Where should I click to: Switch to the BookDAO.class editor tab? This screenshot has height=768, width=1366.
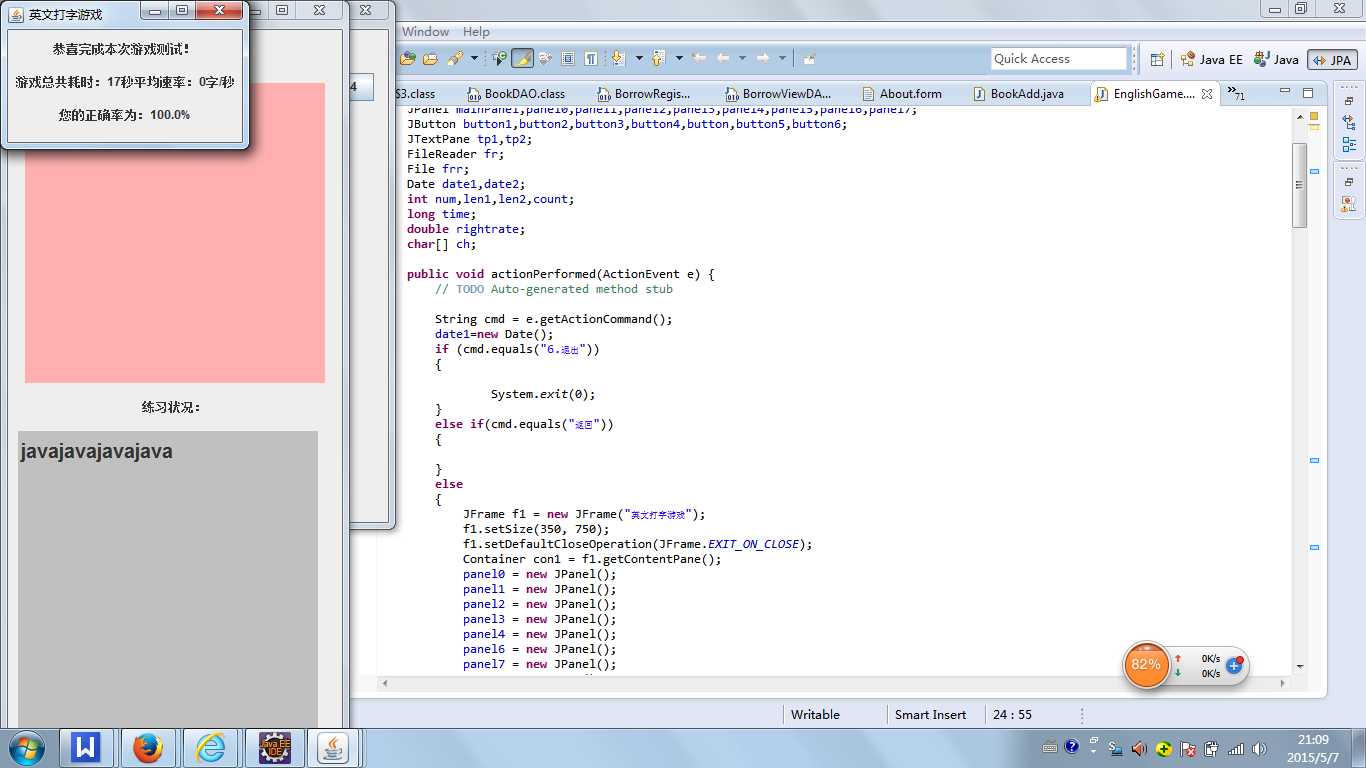tap(516, 94)
